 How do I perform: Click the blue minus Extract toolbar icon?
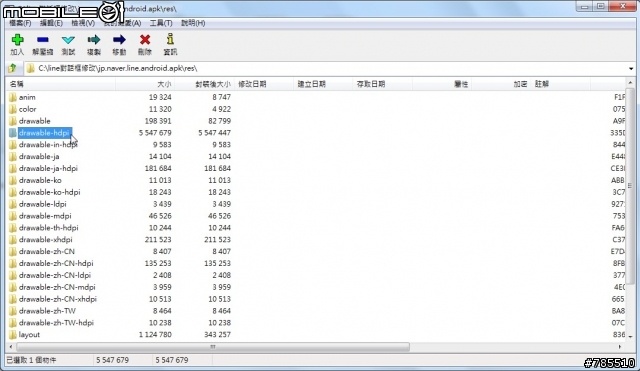coord(42,40)
